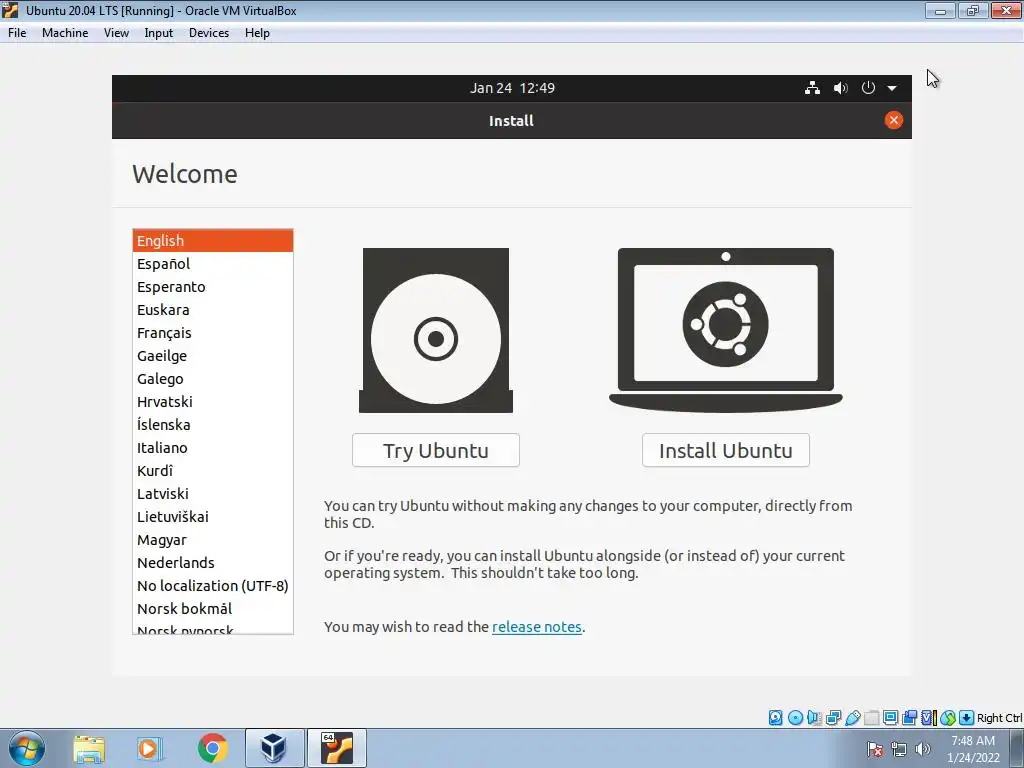The width and height of the screenshot is (1024, 768).
Task: Select Galego in the language list
Action: pos(213,379)
